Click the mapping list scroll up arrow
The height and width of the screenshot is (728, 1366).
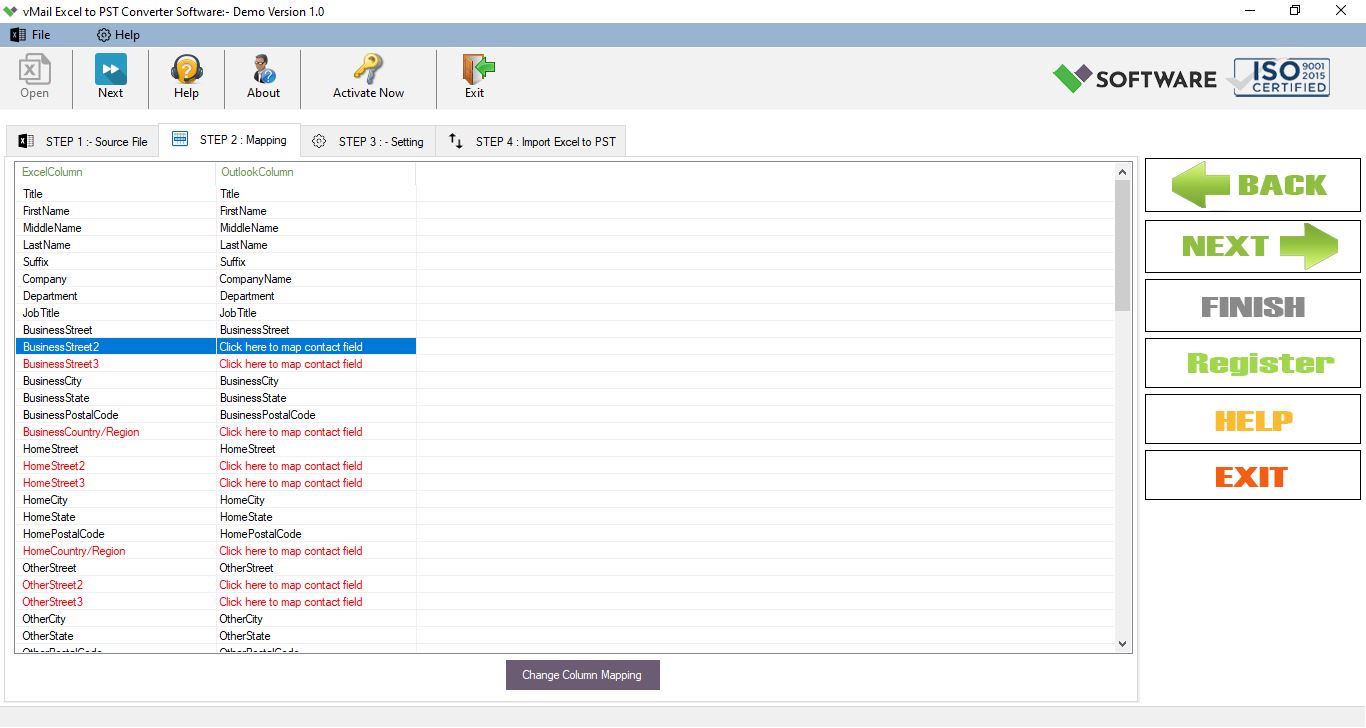click(1123, 171)
